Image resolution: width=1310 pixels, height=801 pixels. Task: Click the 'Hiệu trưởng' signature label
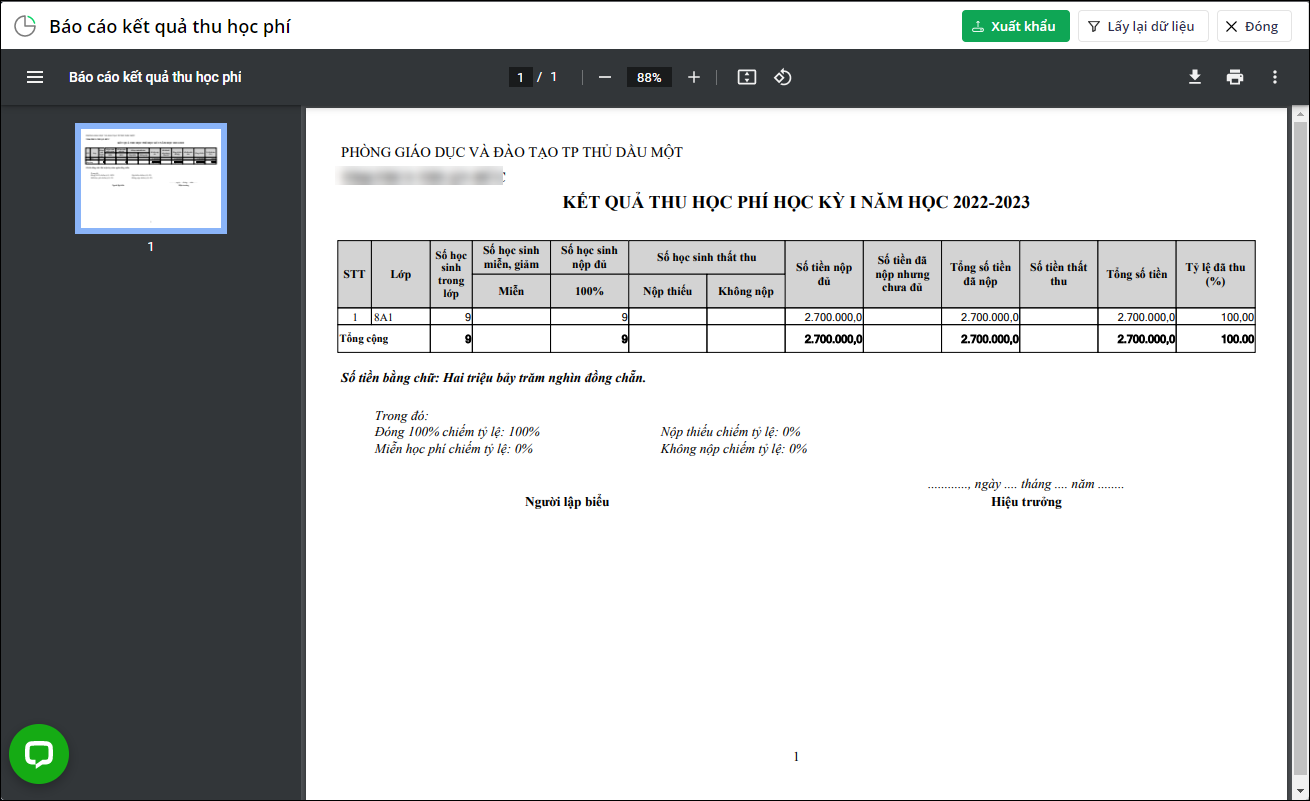tap(1026, 502)
